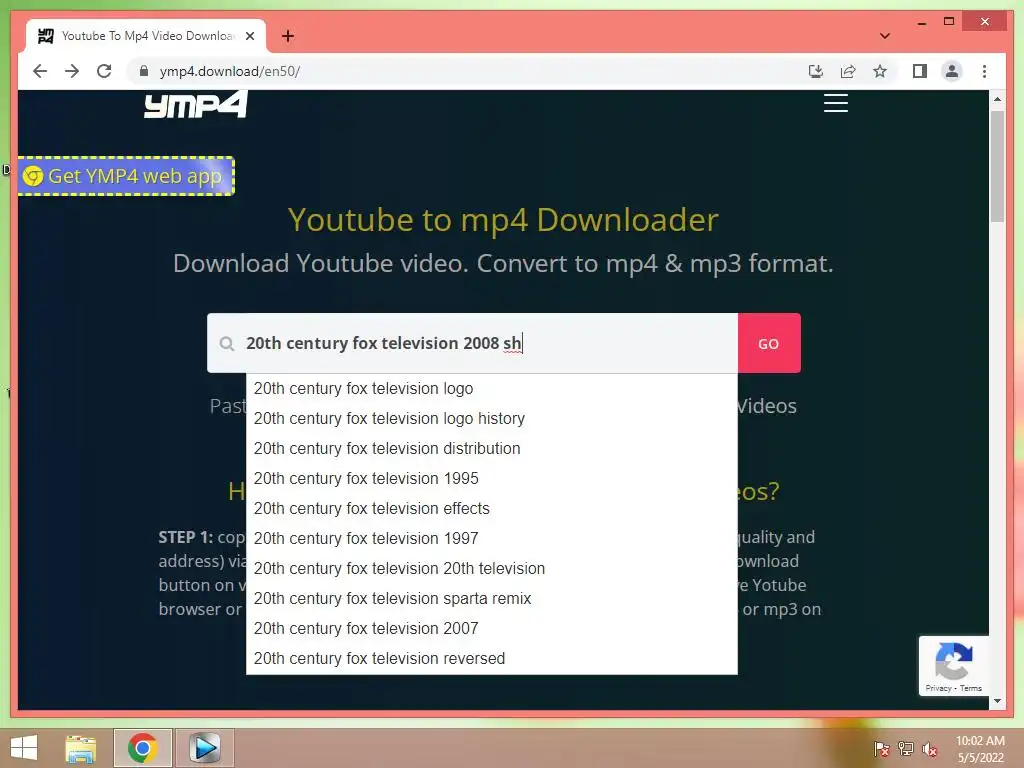
Task: Open Chrome three-dot menu
Action: (x=984, y=71)
